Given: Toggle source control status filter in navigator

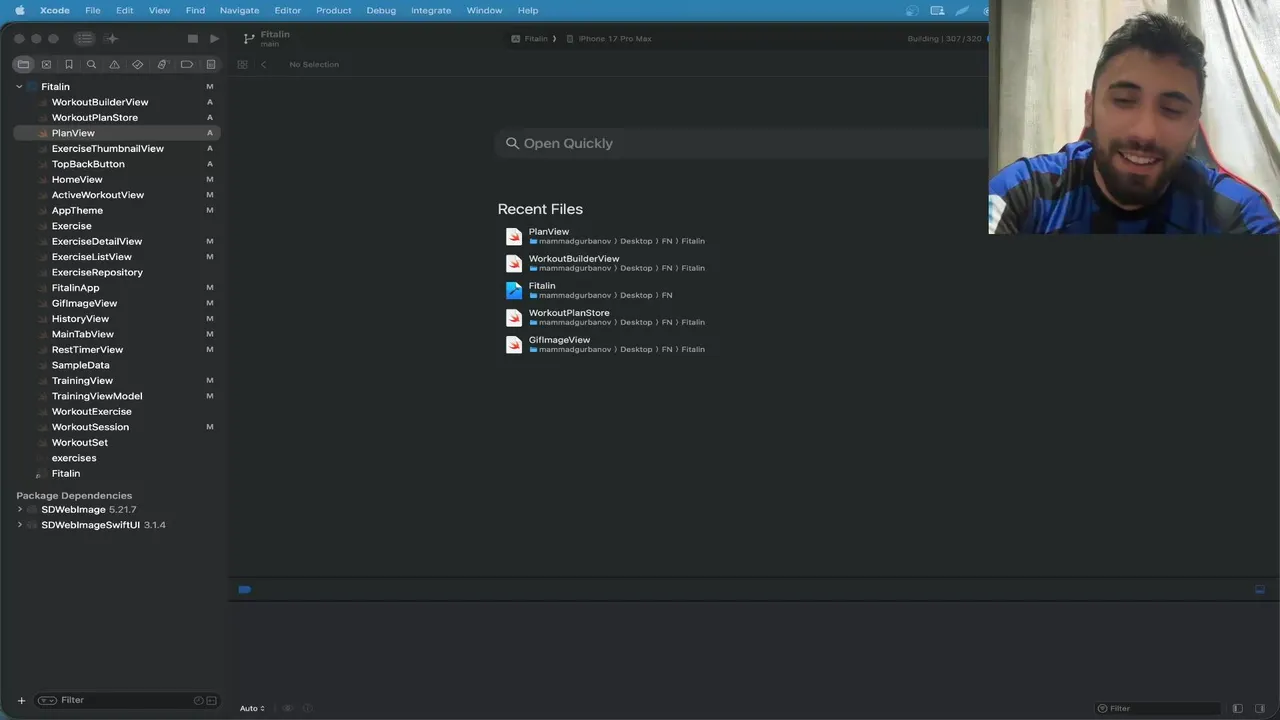Looking at the screenshot, I should pyautogui.click(x=210, y=700).
